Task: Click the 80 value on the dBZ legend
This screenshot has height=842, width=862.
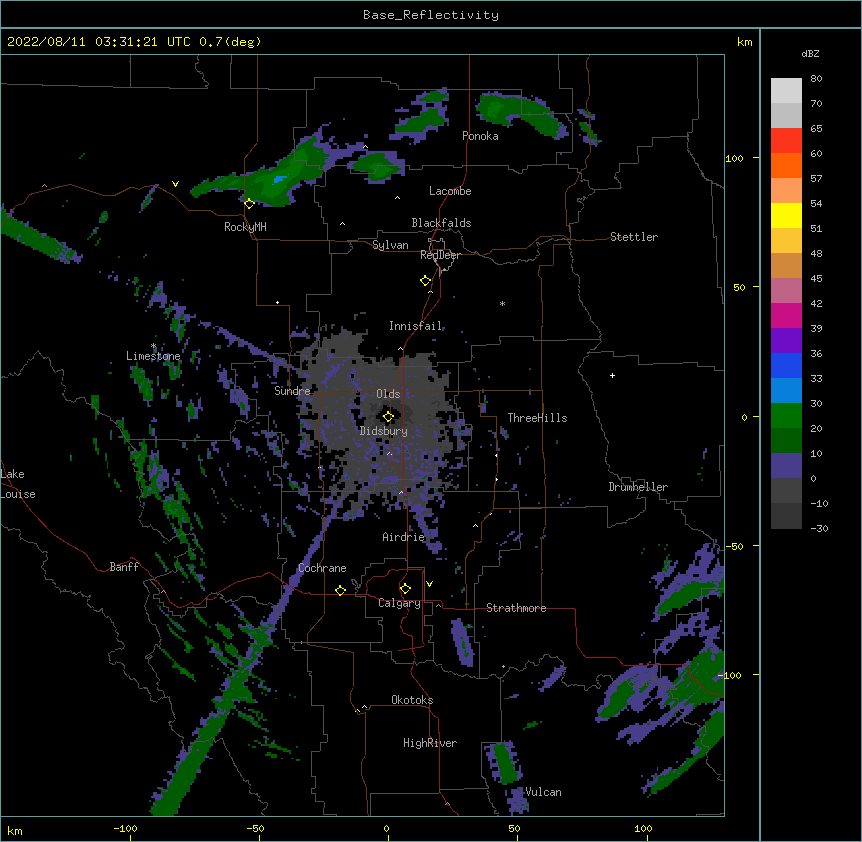Action: [816, 79]
